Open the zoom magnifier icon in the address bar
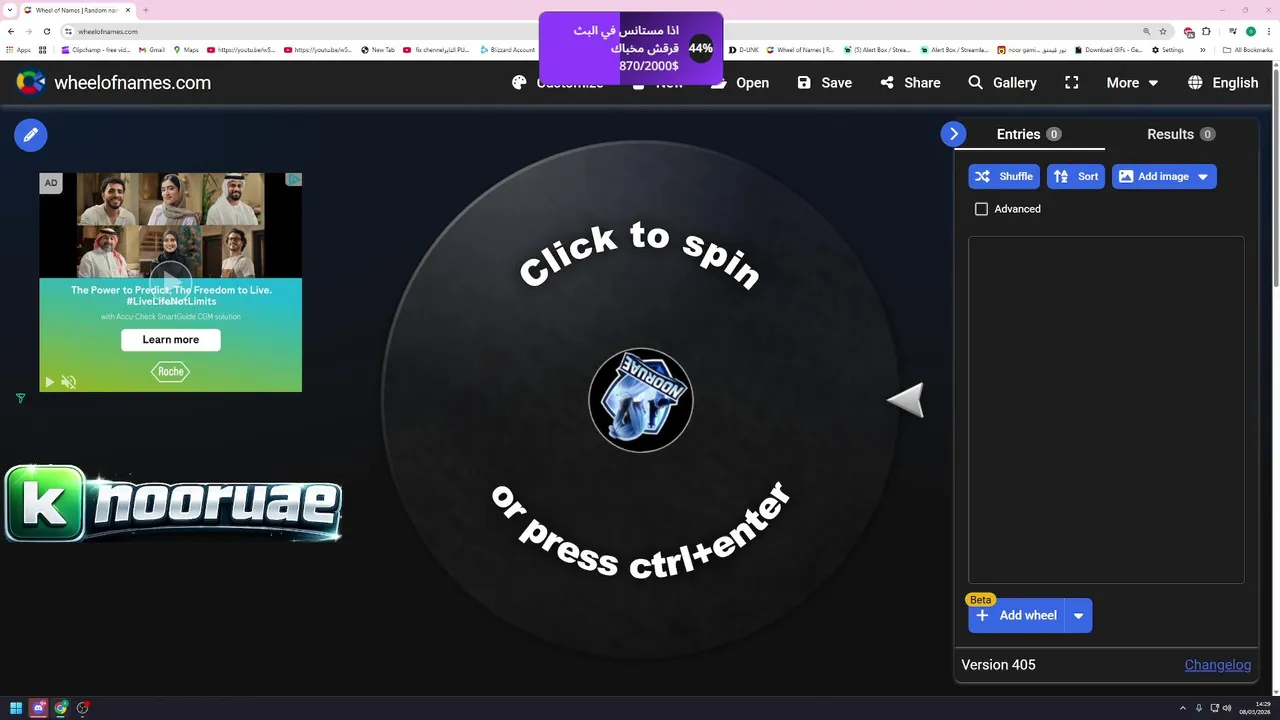Viewport: 1280px width, 720px height. pyautogui.click(x=1145, y=31)
